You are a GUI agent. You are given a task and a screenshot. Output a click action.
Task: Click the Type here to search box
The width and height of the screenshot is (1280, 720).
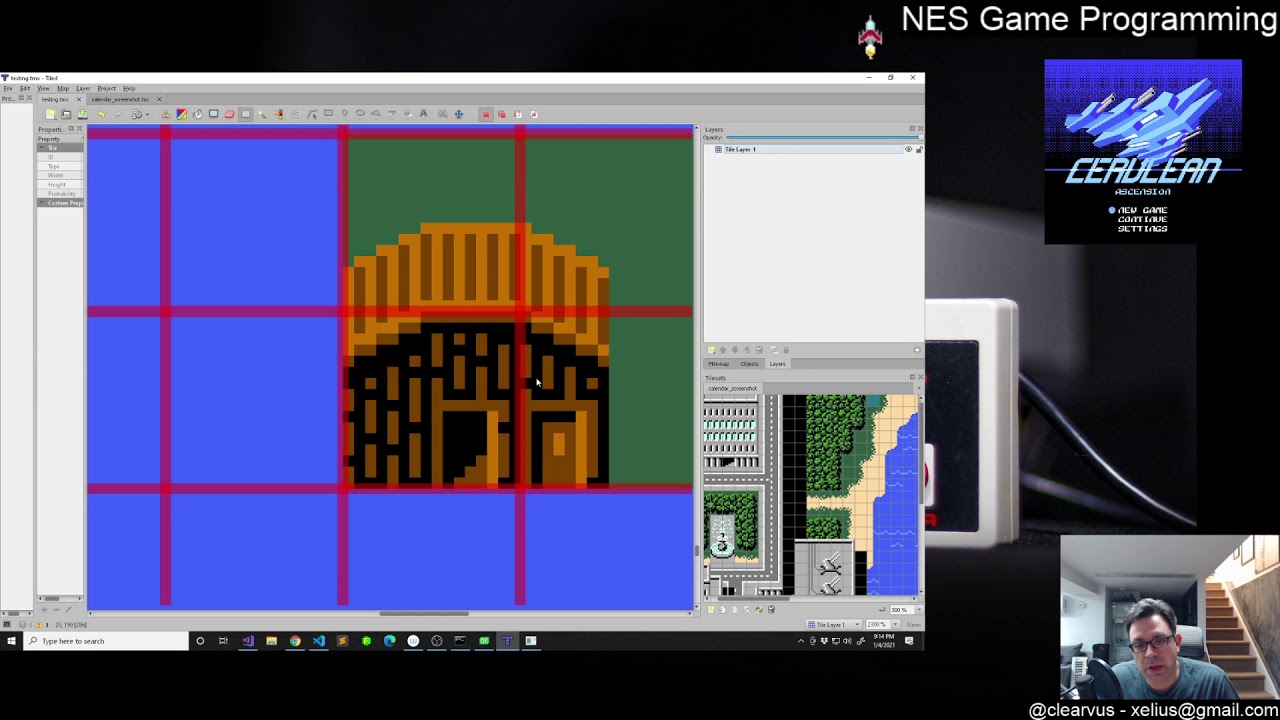point(105,641)
